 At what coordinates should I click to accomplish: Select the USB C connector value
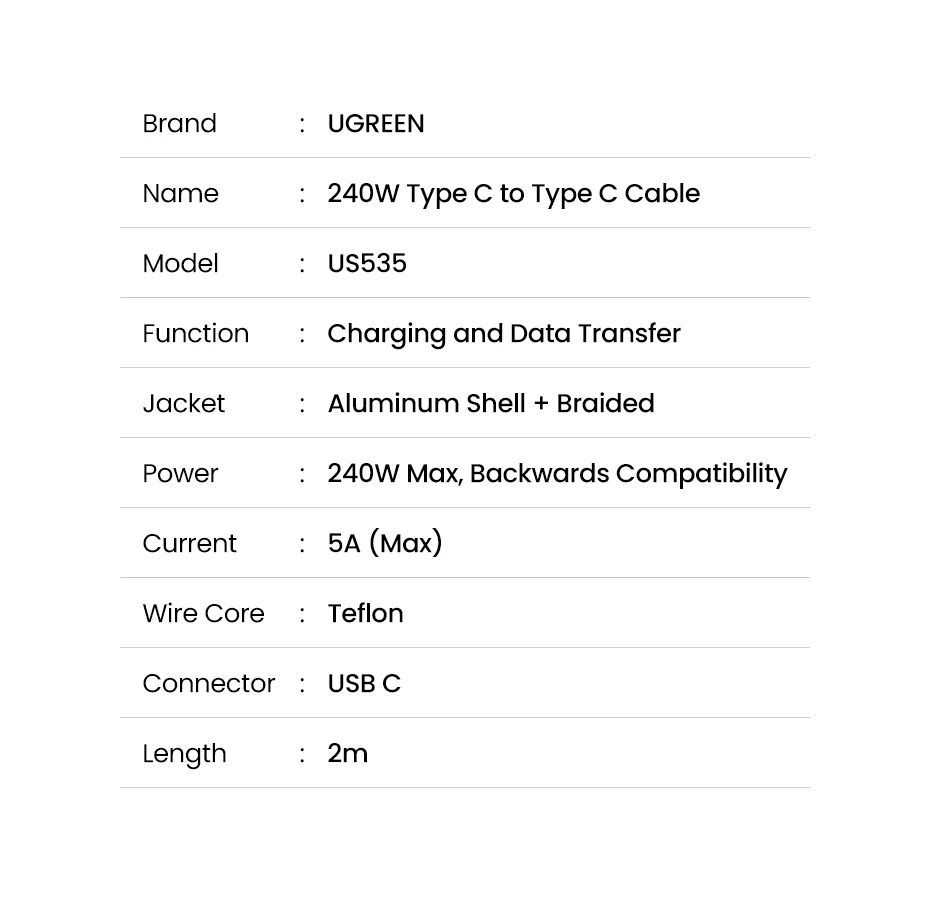point(364,683)
